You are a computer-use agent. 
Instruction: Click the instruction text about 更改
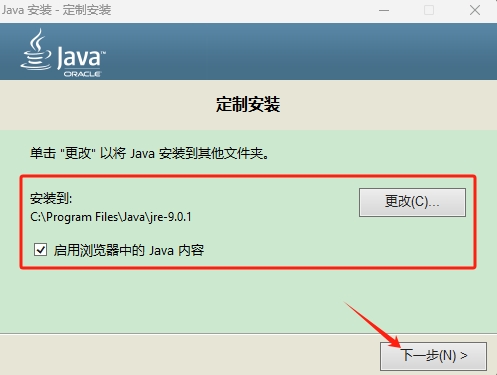coord(149,154)
